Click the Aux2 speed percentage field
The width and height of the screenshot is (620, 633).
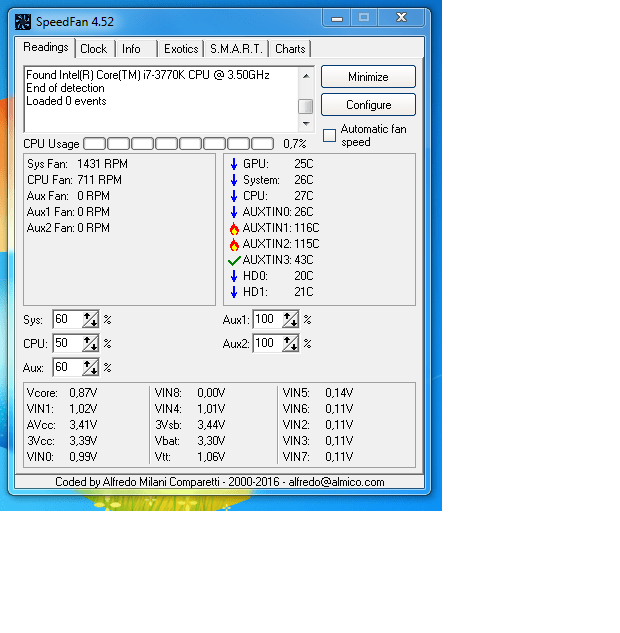268,344
